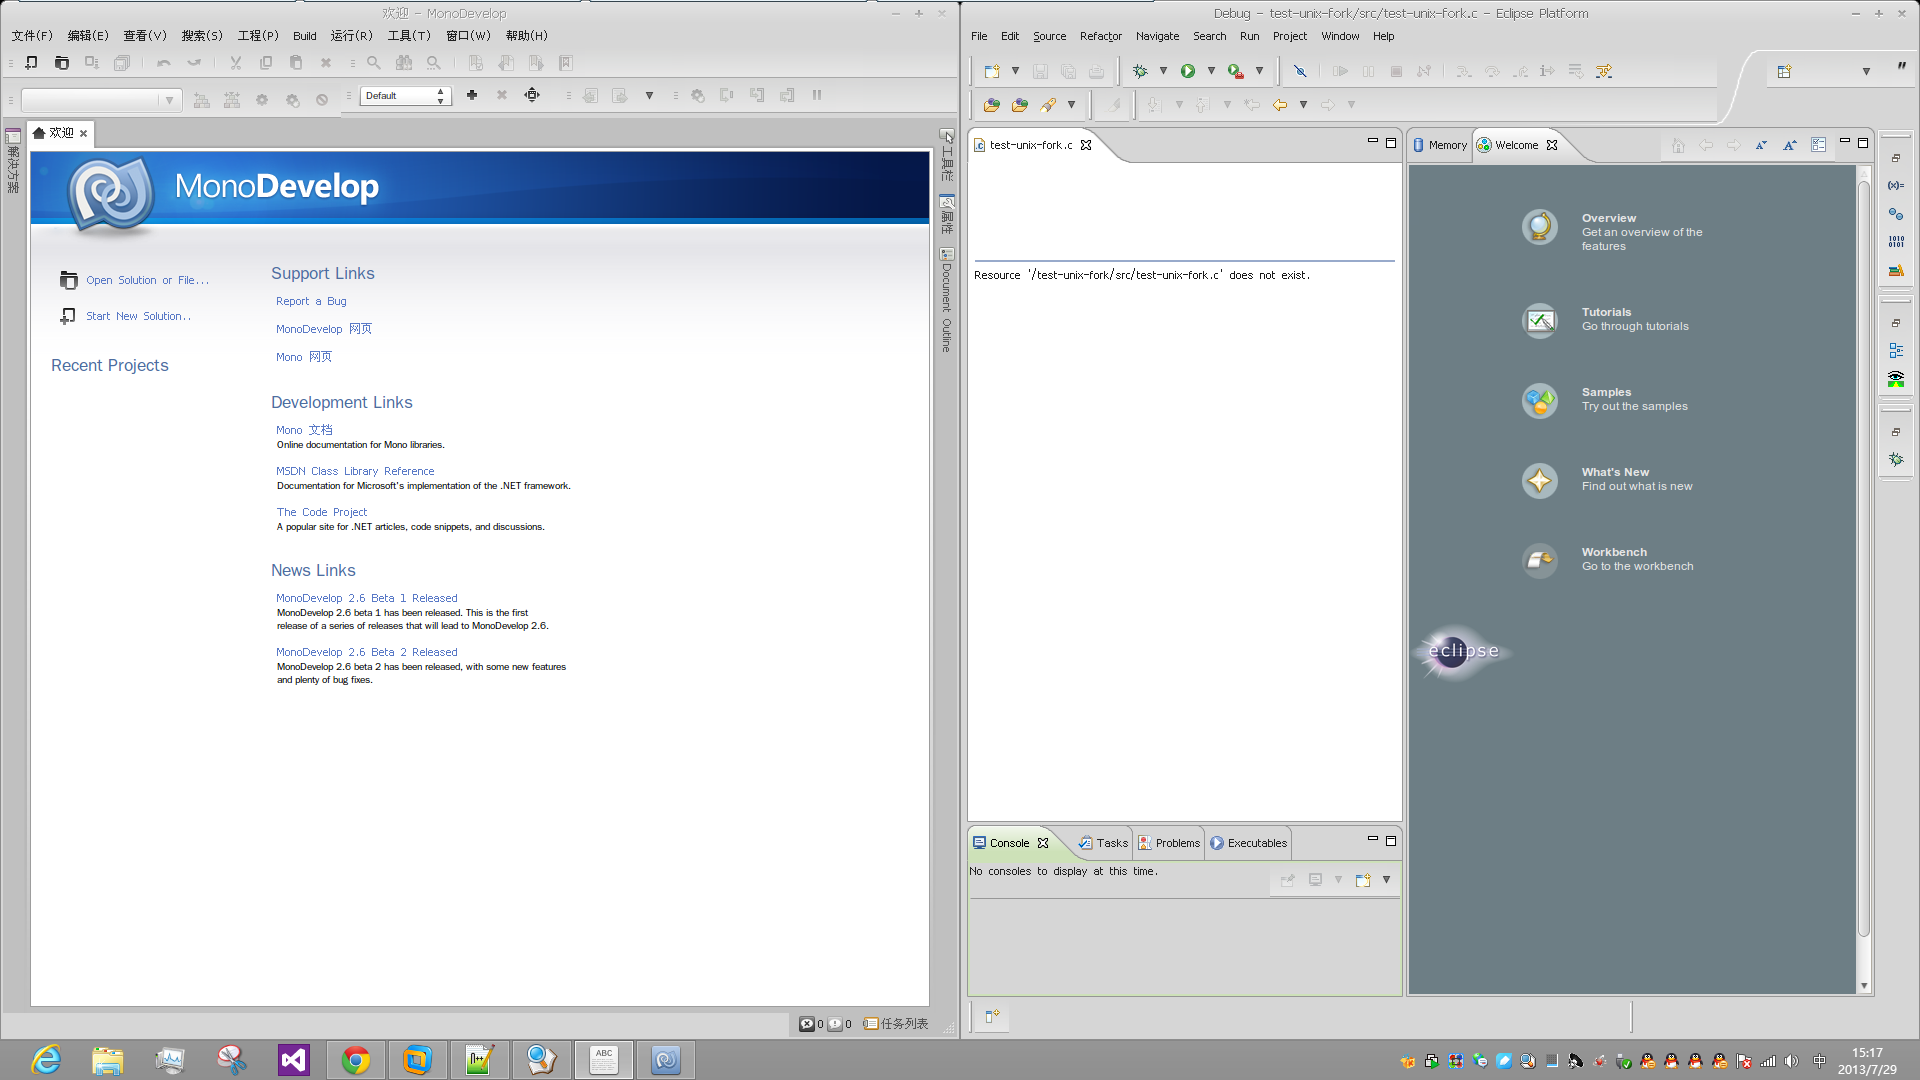The height and width of the screenshot is (1080, 1920).
Task: Click the Welcome view vertical scrollbar
Action: [x=1864, y=560]
